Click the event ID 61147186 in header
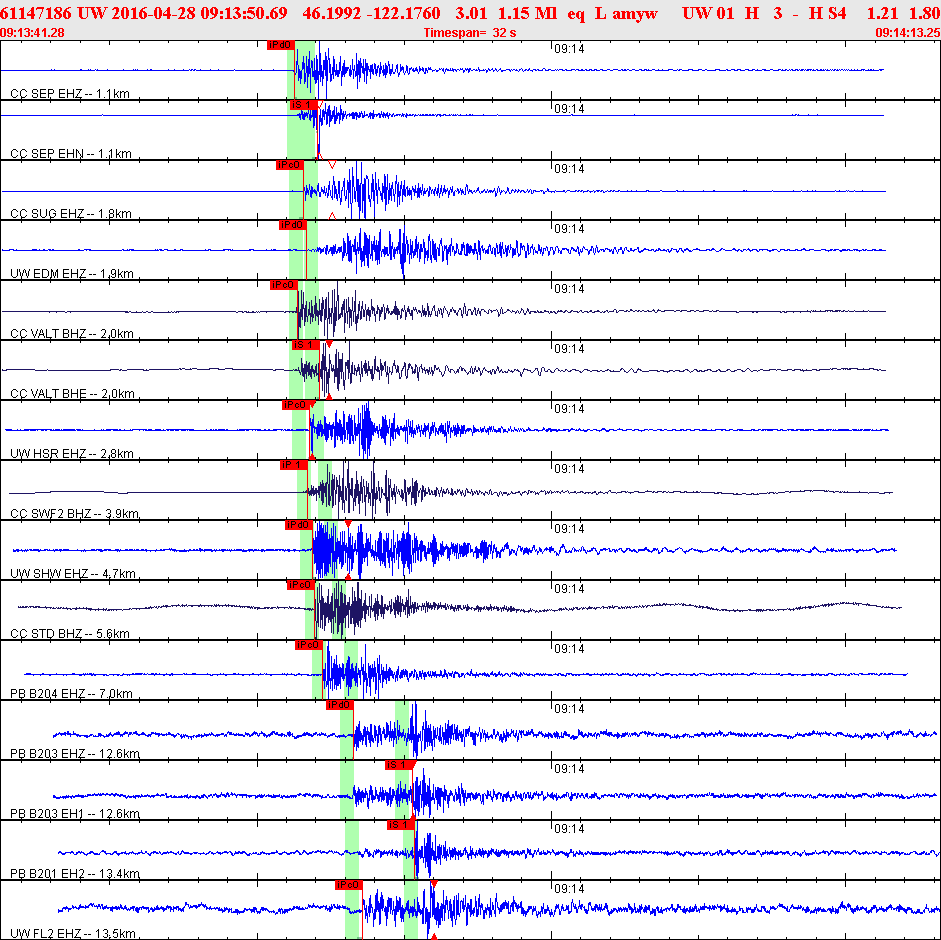This screenshot has width=941, height=940. pyautogui.click(x=38, y=13)
